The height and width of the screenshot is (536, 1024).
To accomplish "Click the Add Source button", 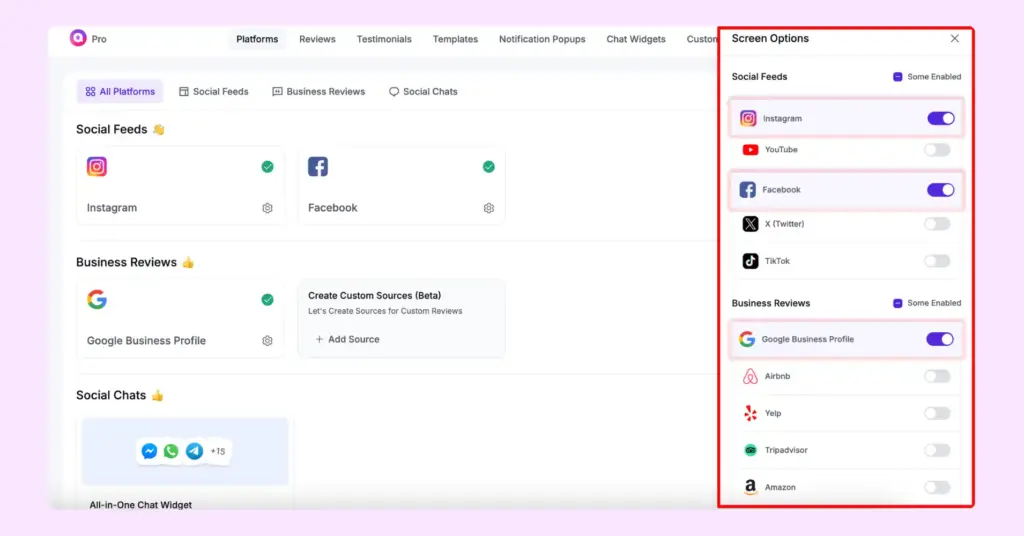I will pos(347,339).
